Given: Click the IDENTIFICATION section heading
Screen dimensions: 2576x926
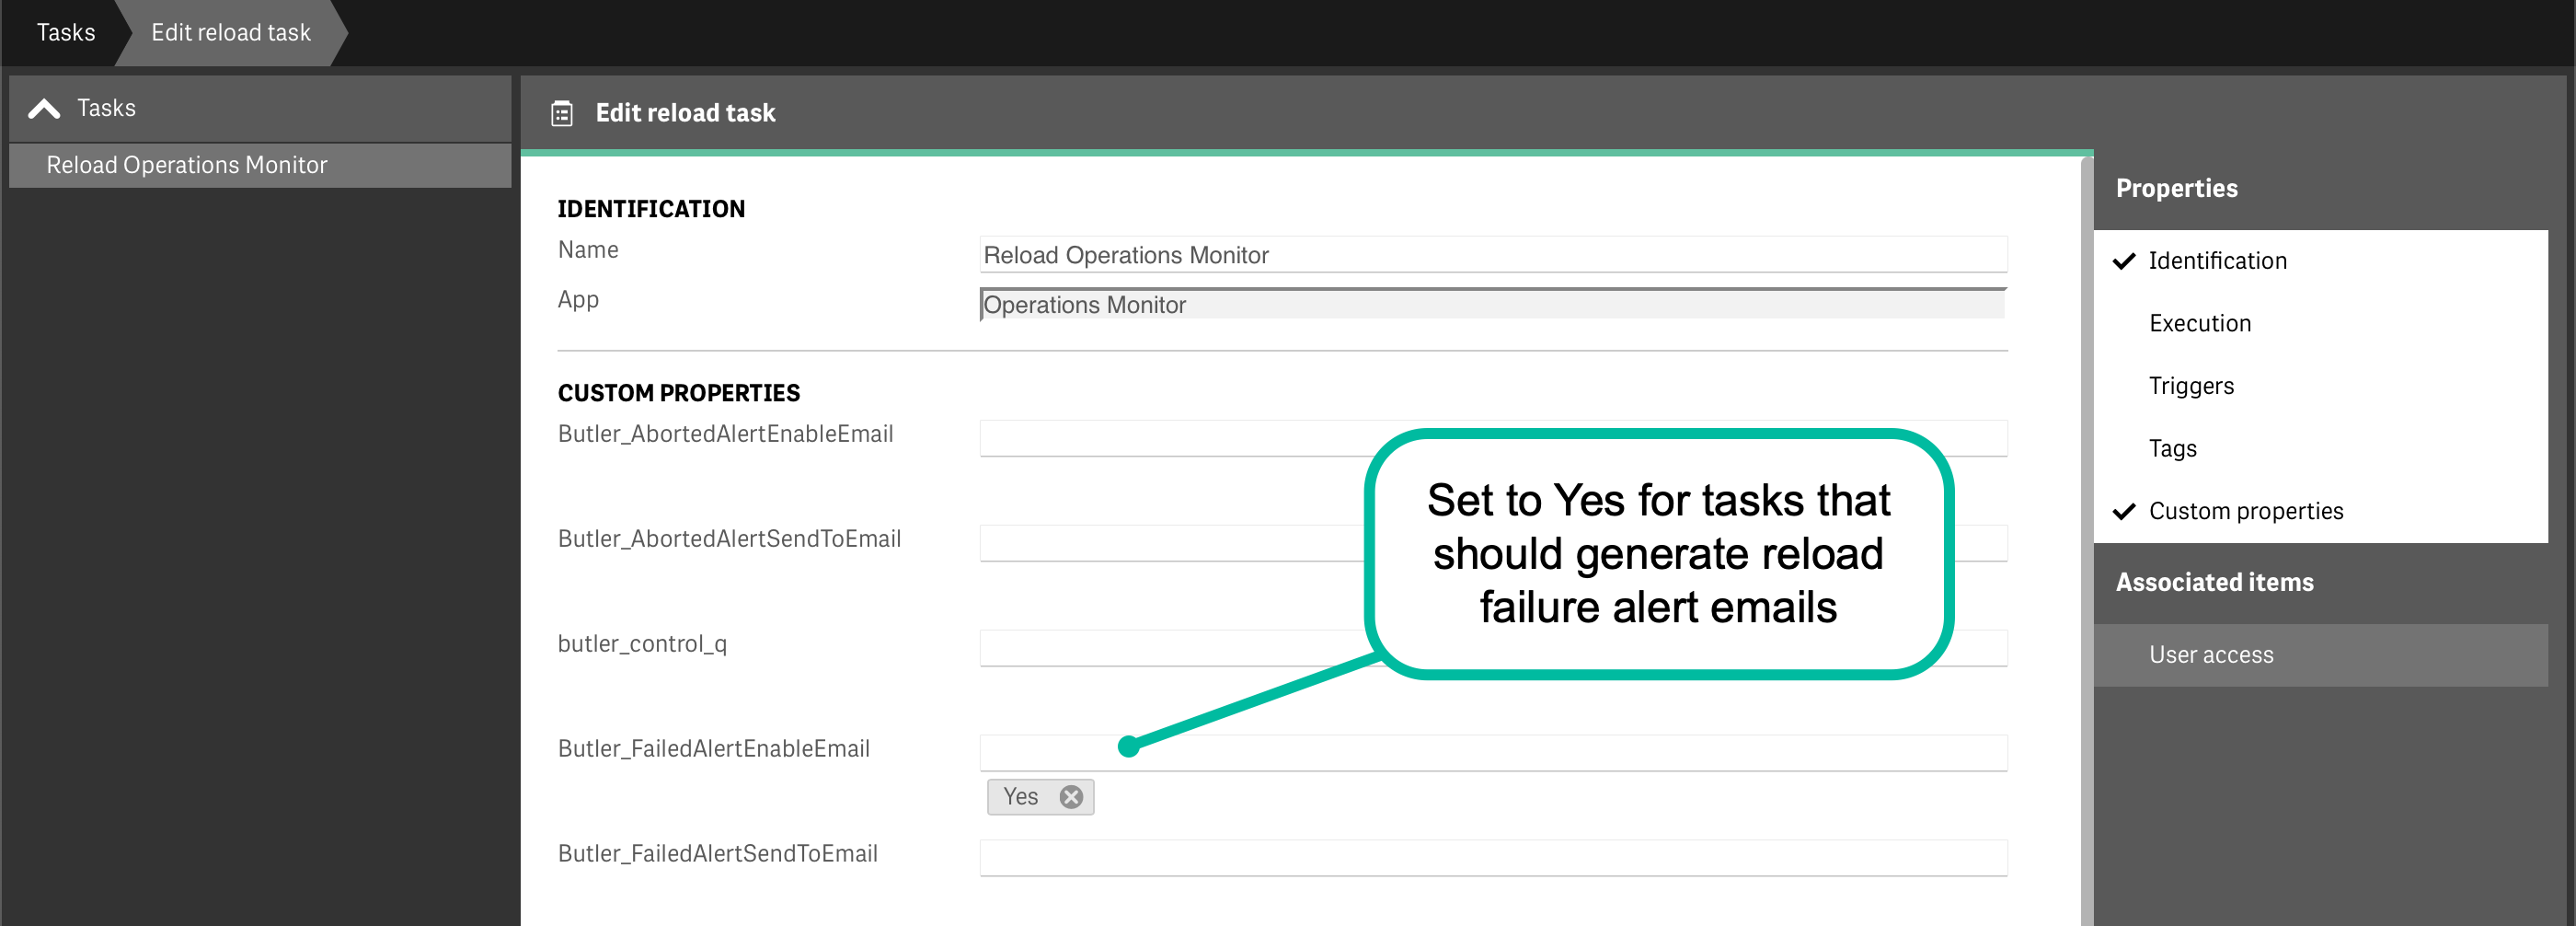Looking at the screenshot, I should click(x=651, y=209).
